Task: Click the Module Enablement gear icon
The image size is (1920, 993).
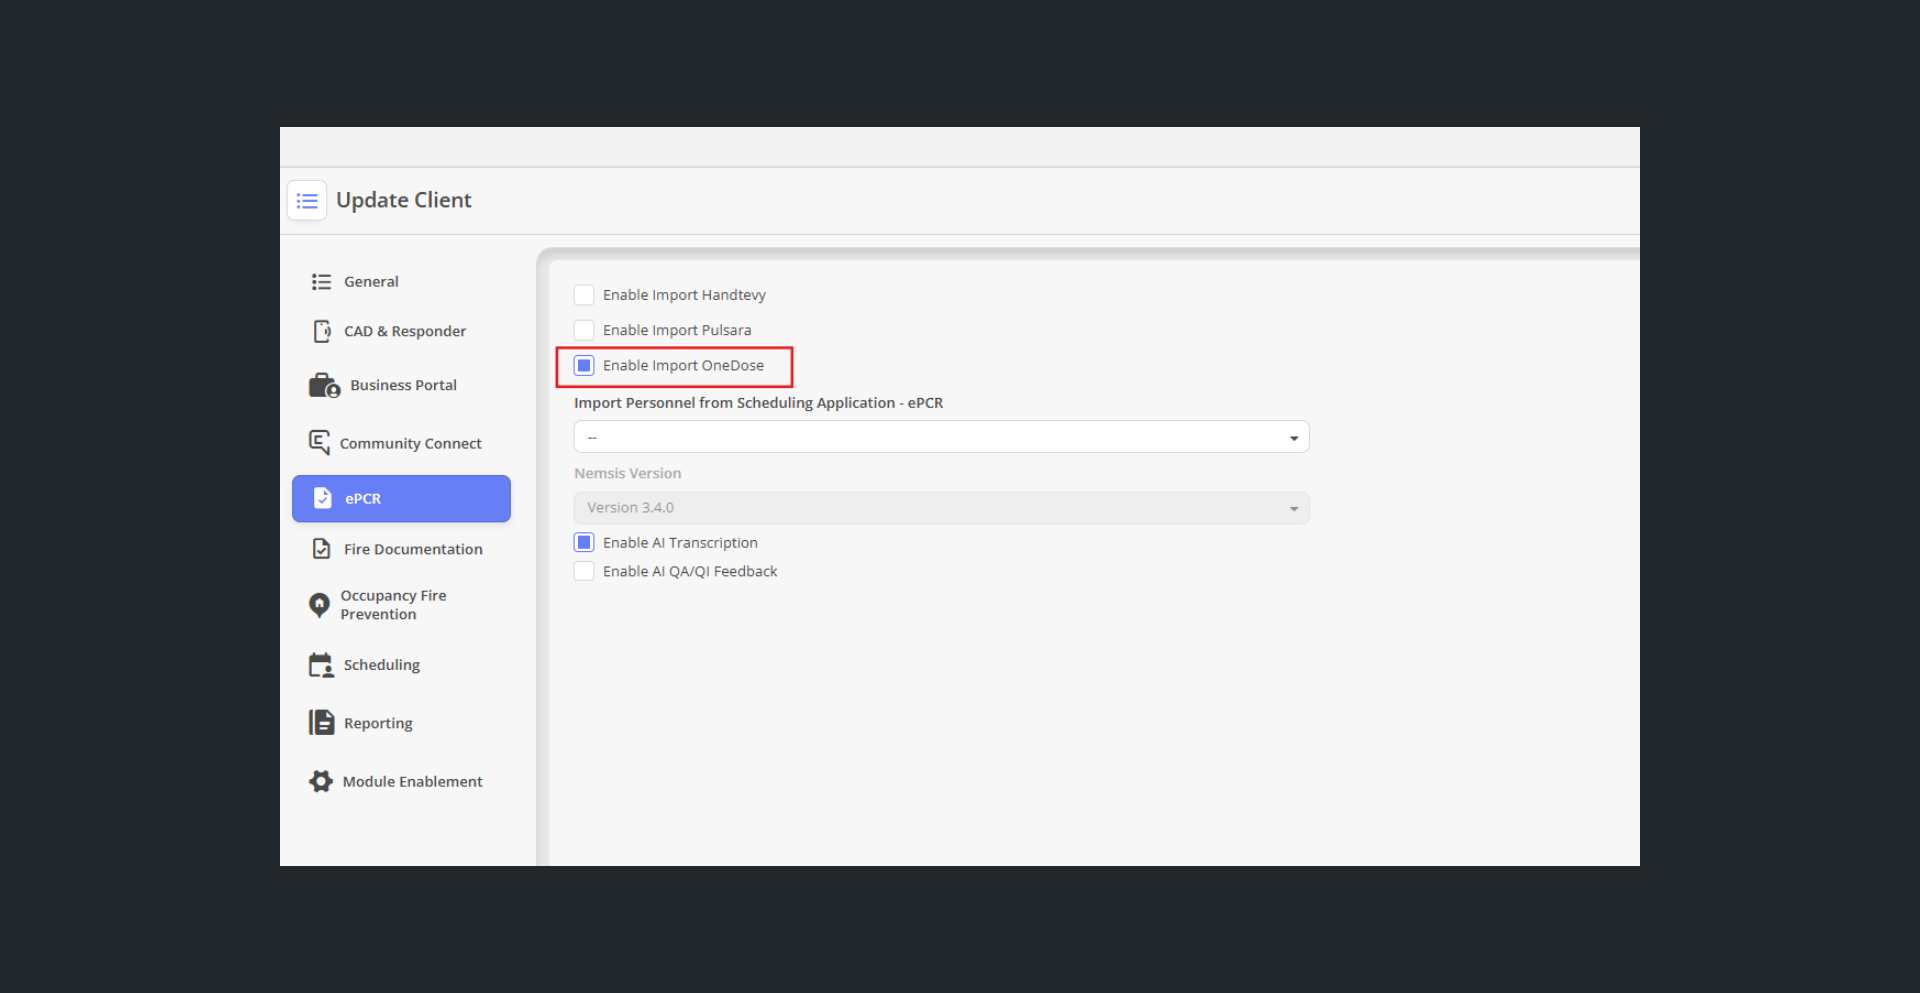Action: [321, 781]
